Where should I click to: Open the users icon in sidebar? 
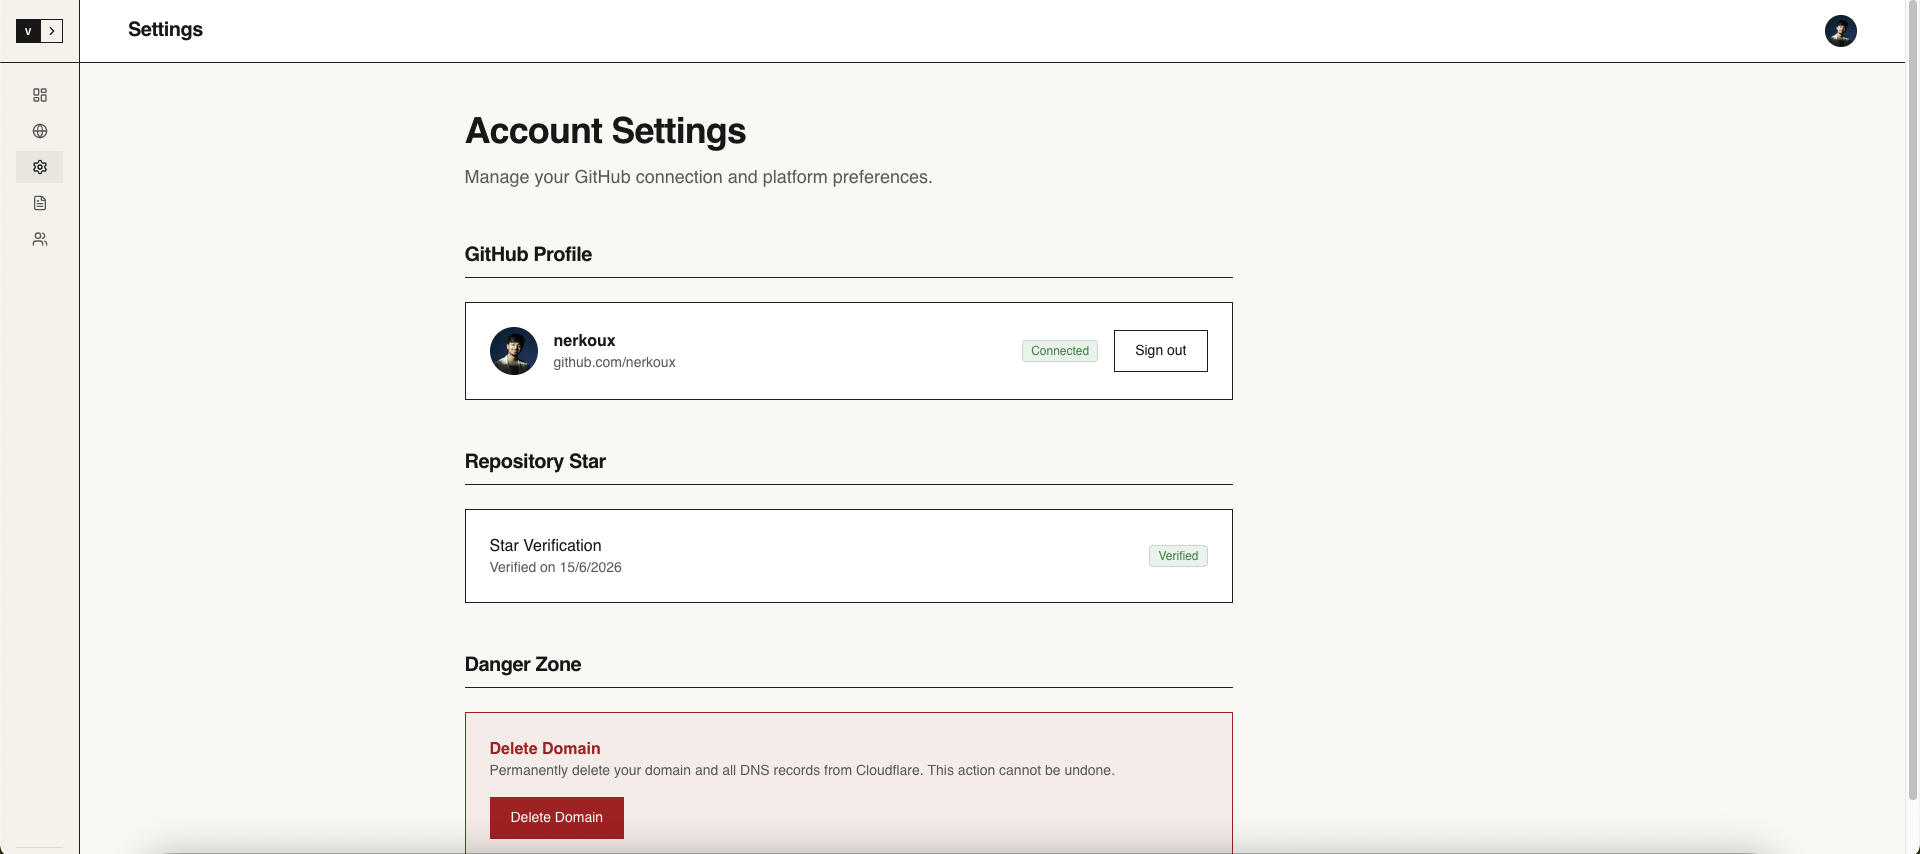[x=40, y=239]
